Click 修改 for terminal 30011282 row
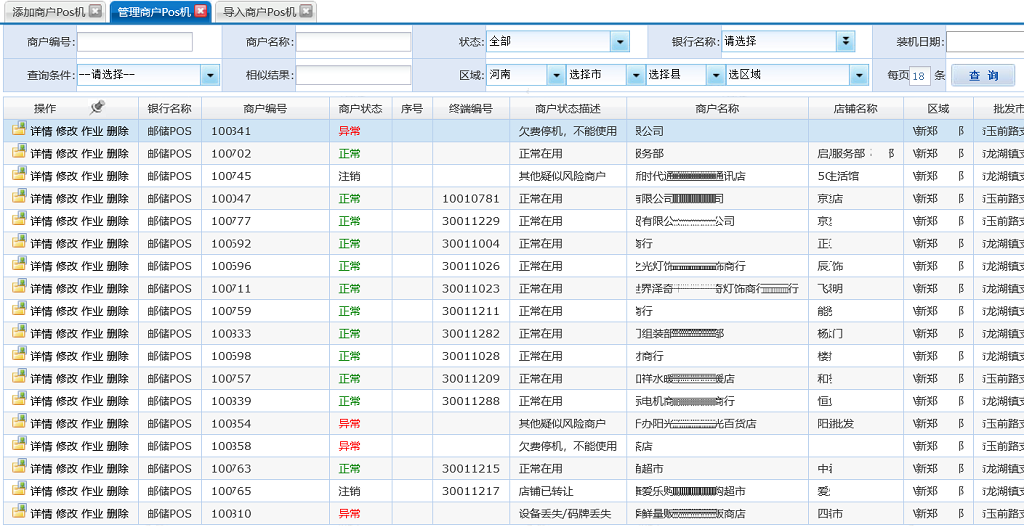Viewport: 1024px width, 527px height. (66, 334)
